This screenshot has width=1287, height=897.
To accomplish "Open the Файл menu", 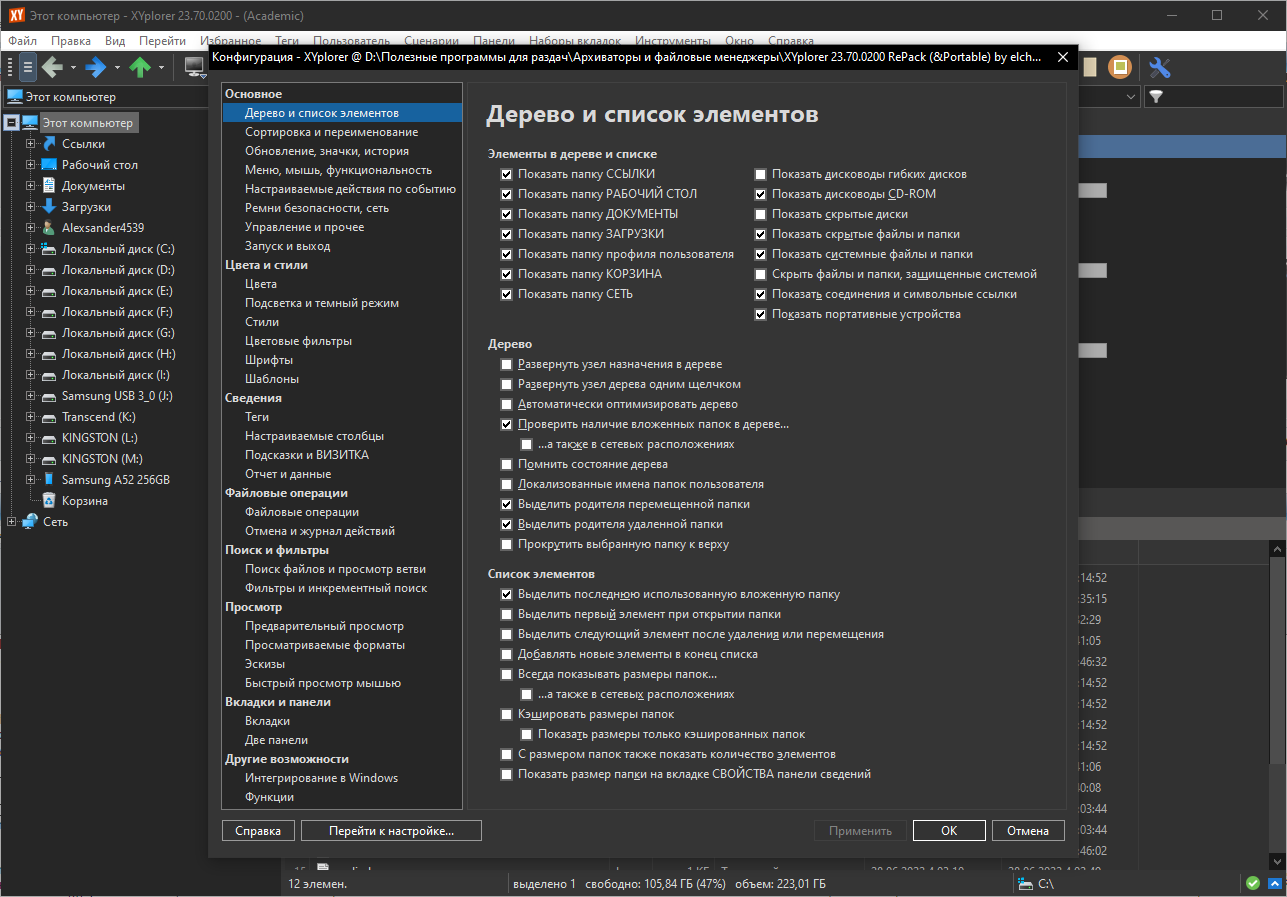I will click(22, 41).
